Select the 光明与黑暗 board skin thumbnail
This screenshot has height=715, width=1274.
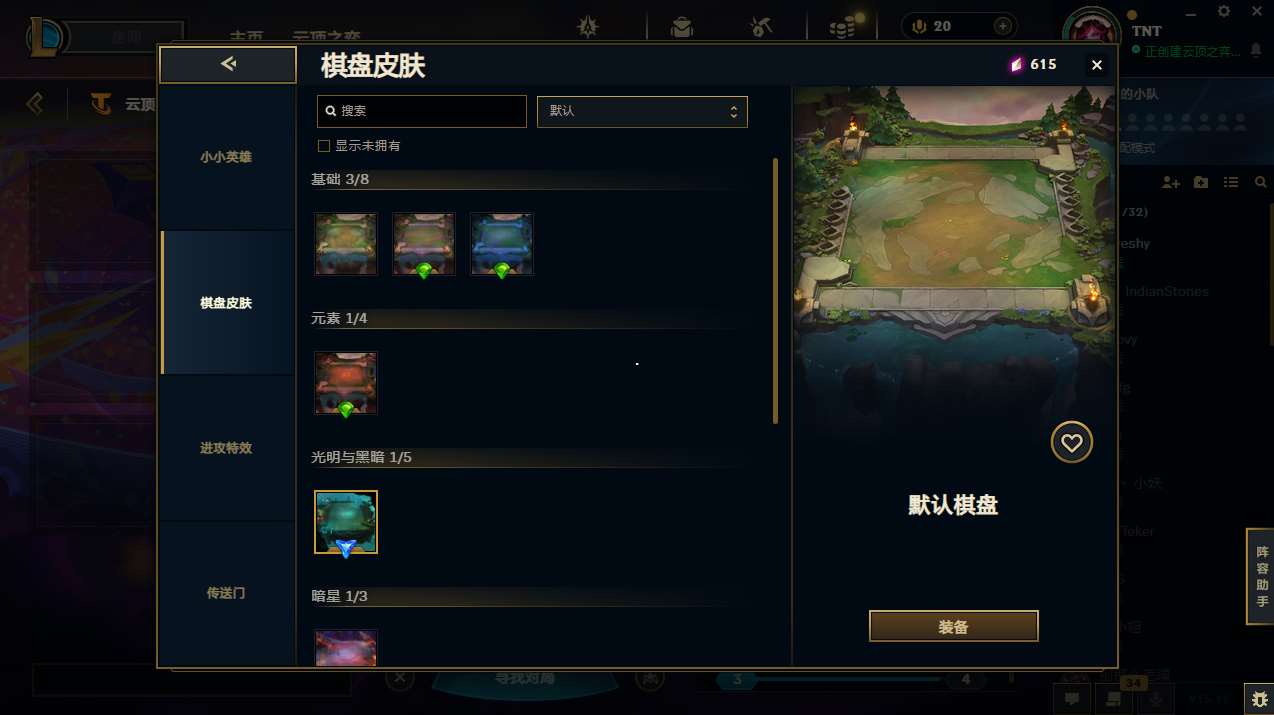[346, 522]
